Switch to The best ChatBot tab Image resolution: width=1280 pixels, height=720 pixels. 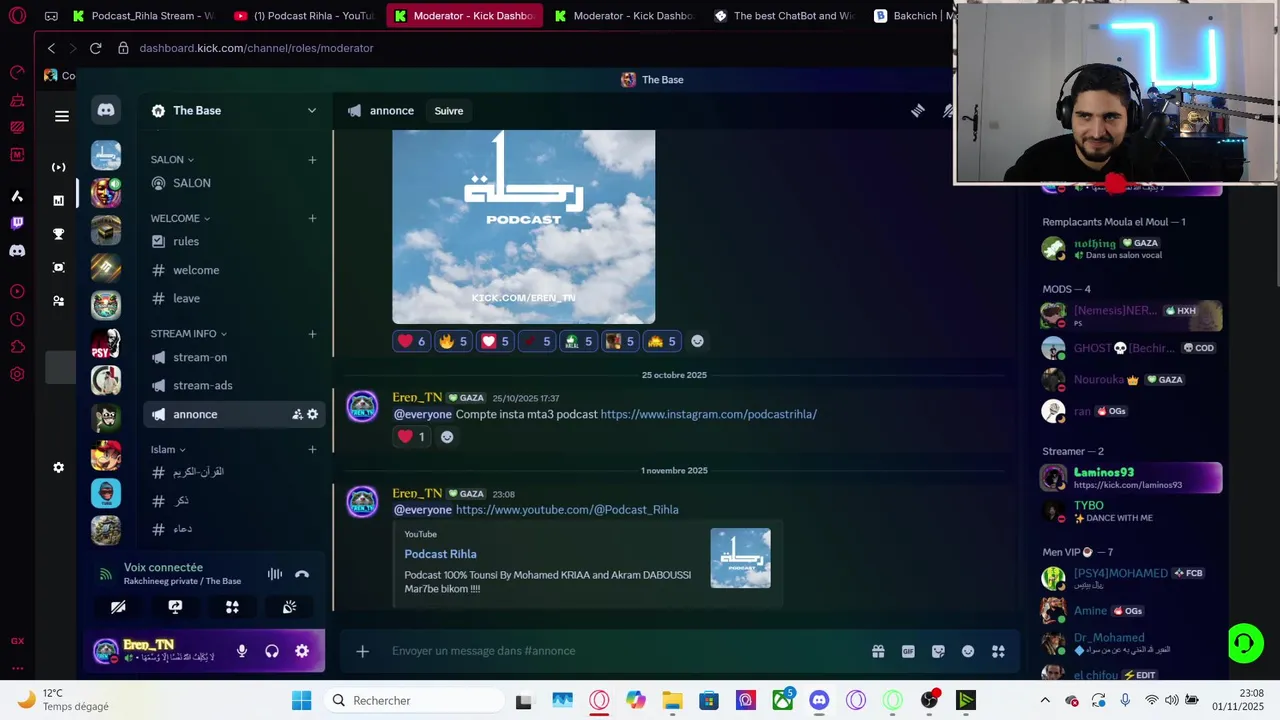pos(783,16)
